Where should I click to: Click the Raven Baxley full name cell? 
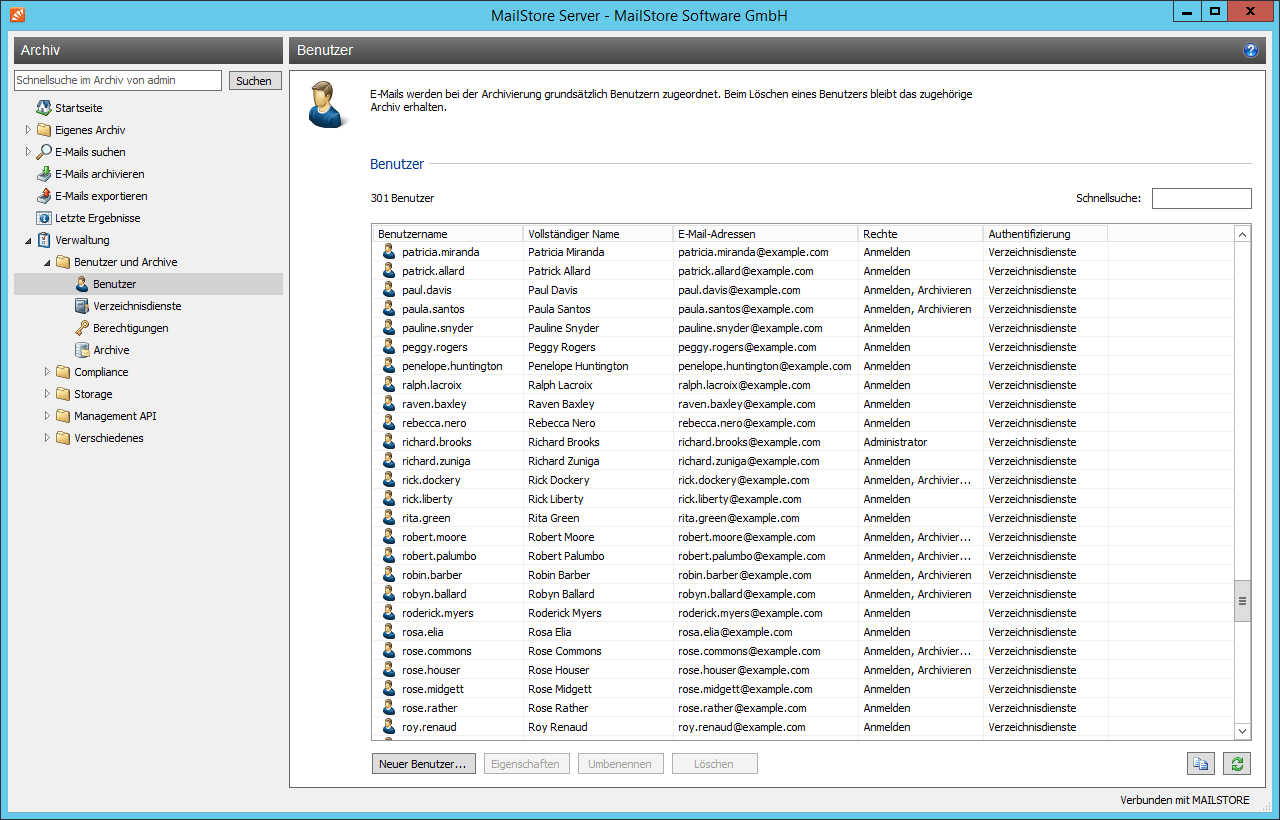[561, 404]
